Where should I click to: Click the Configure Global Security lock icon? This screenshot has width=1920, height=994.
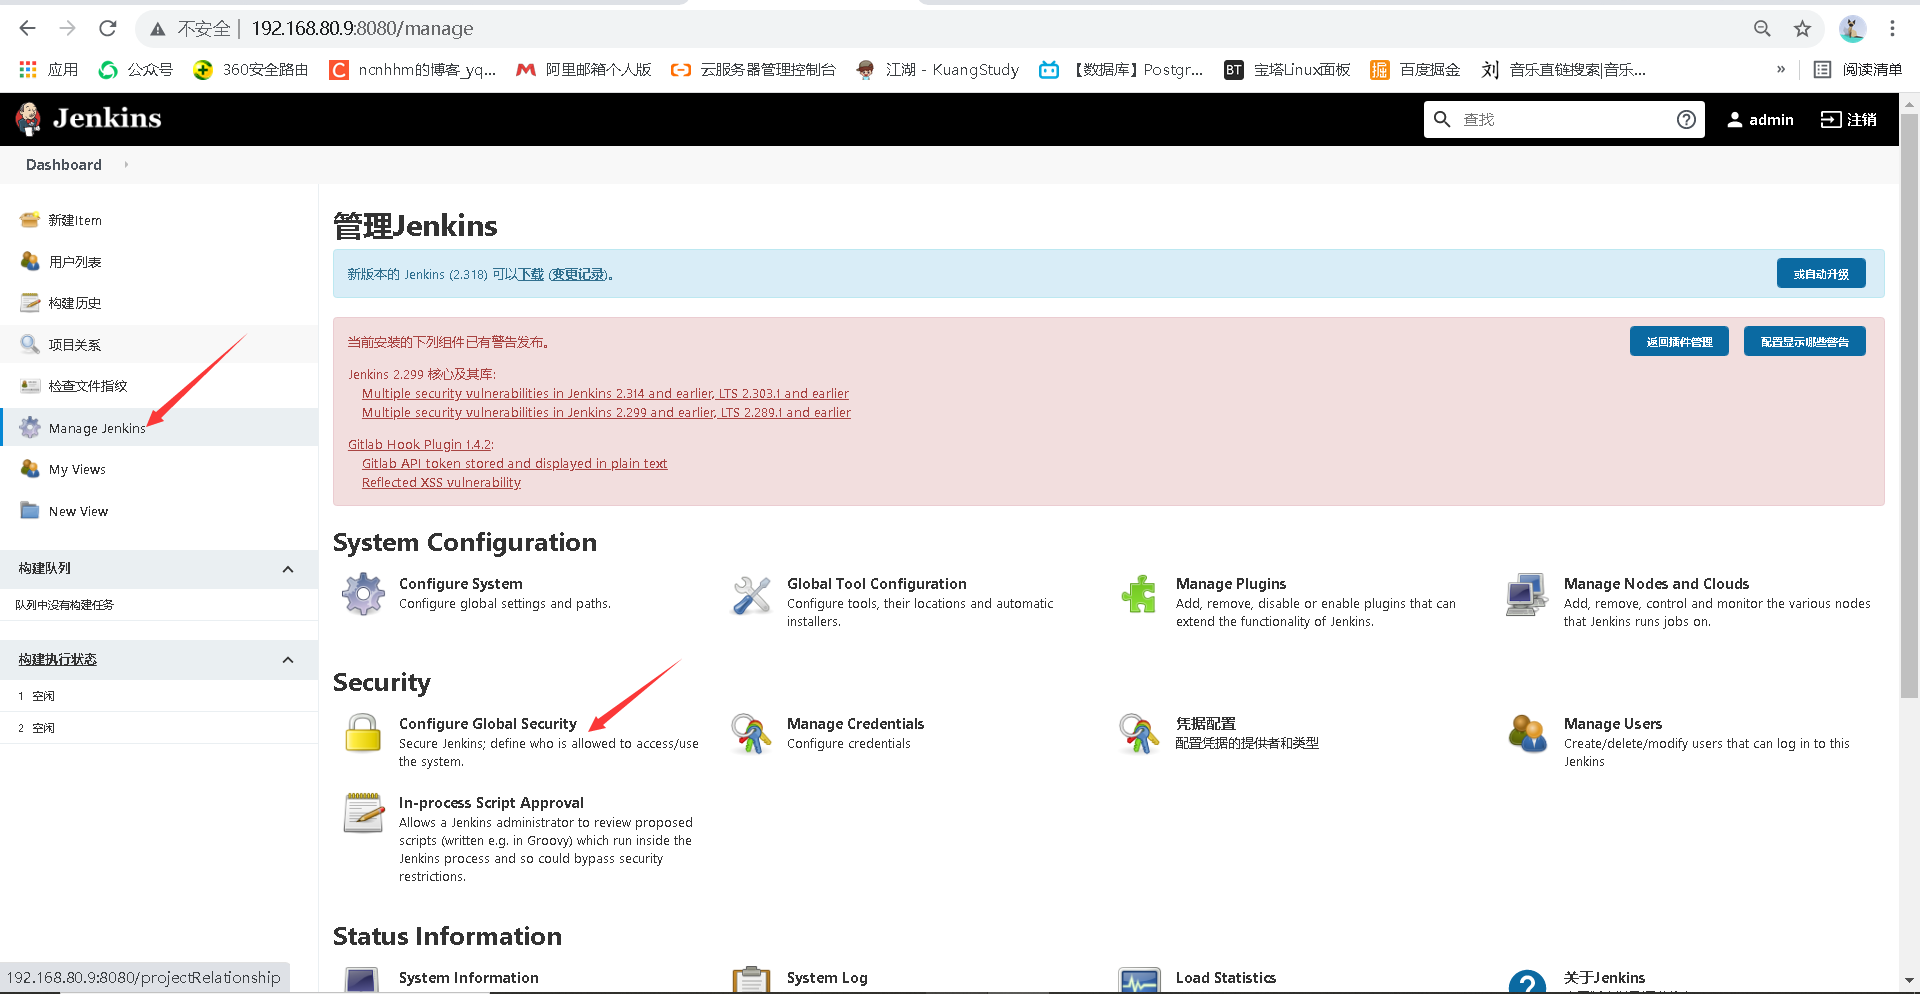363,733
